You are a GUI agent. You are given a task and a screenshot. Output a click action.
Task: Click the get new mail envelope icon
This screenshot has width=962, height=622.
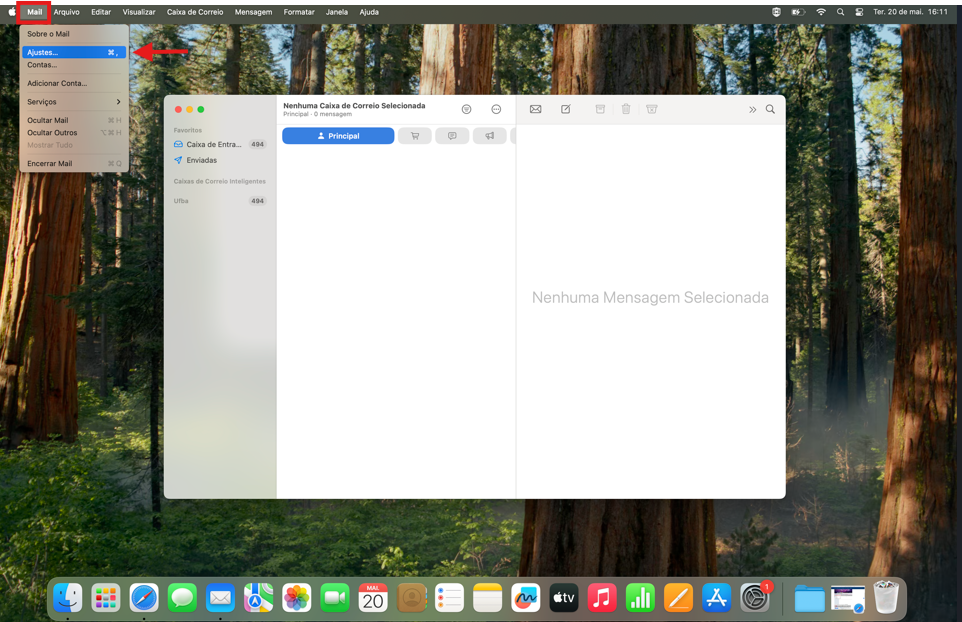(x=536, y=109)
